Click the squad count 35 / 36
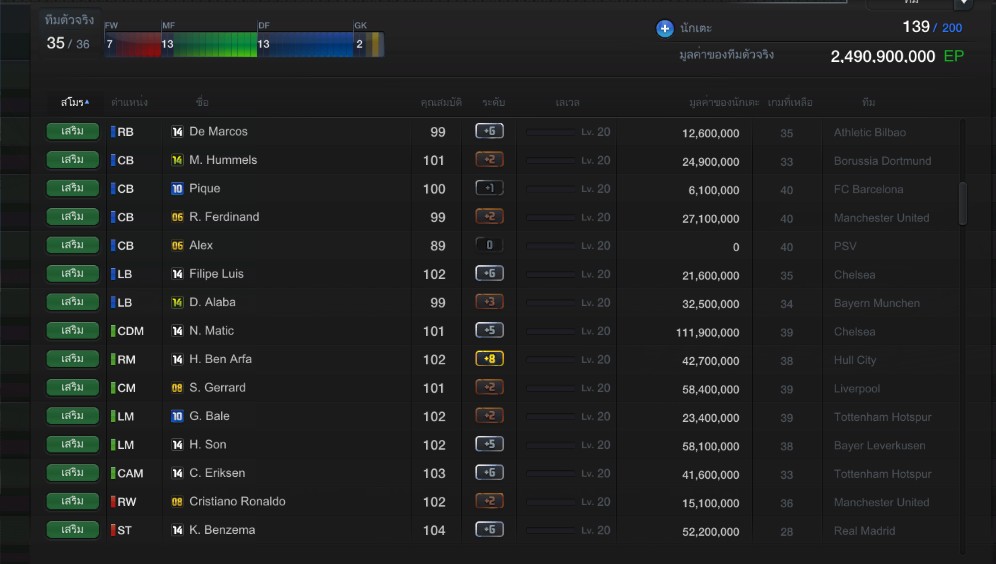 [x=68, y=43]
